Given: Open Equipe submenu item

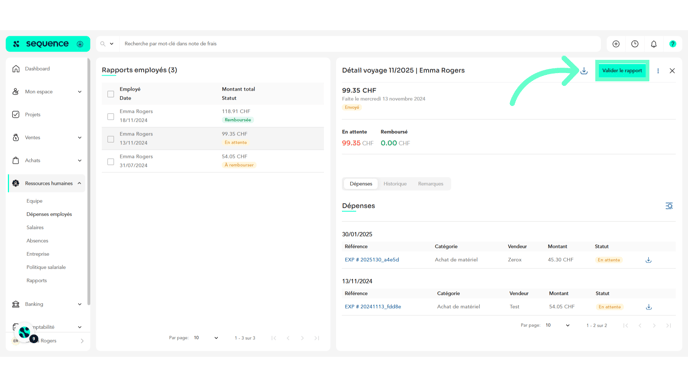Looking at the screenshot, I should pos(34,201).
